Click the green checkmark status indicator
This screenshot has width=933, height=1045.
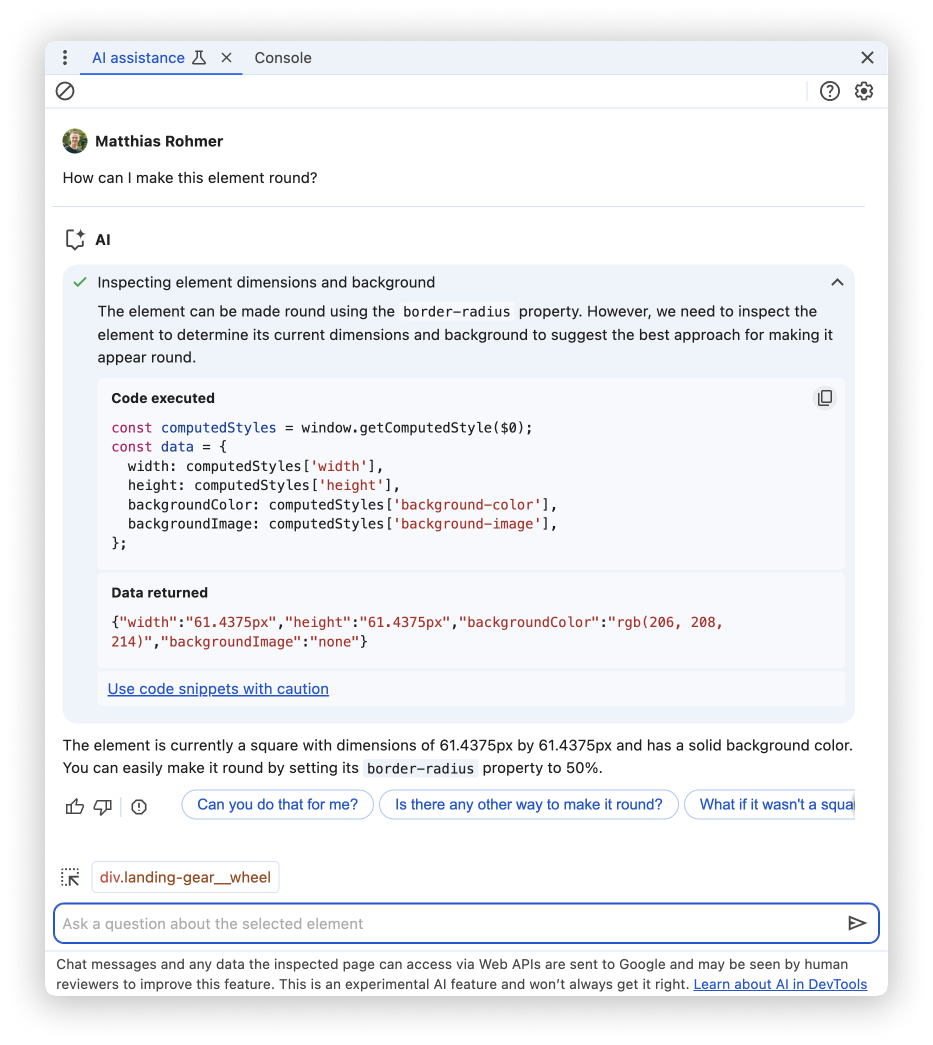tap(79, 282)
